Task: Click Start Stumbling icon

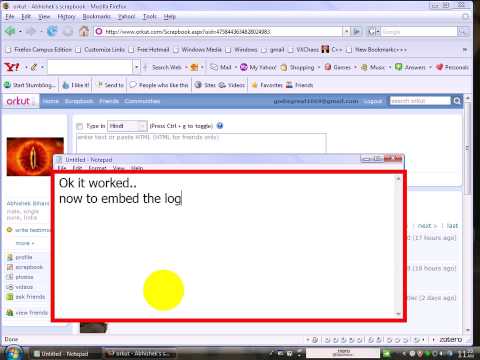Action: (x=7, y=85)
